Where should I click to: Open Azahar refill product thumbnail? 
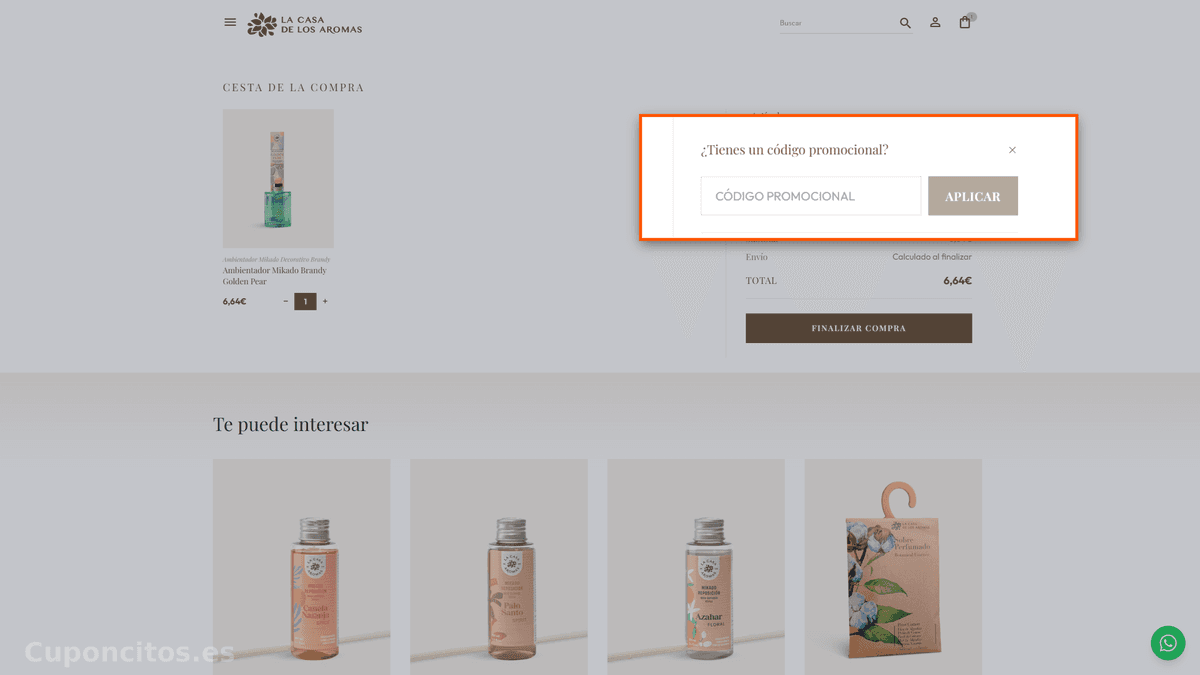click(696, 567)
